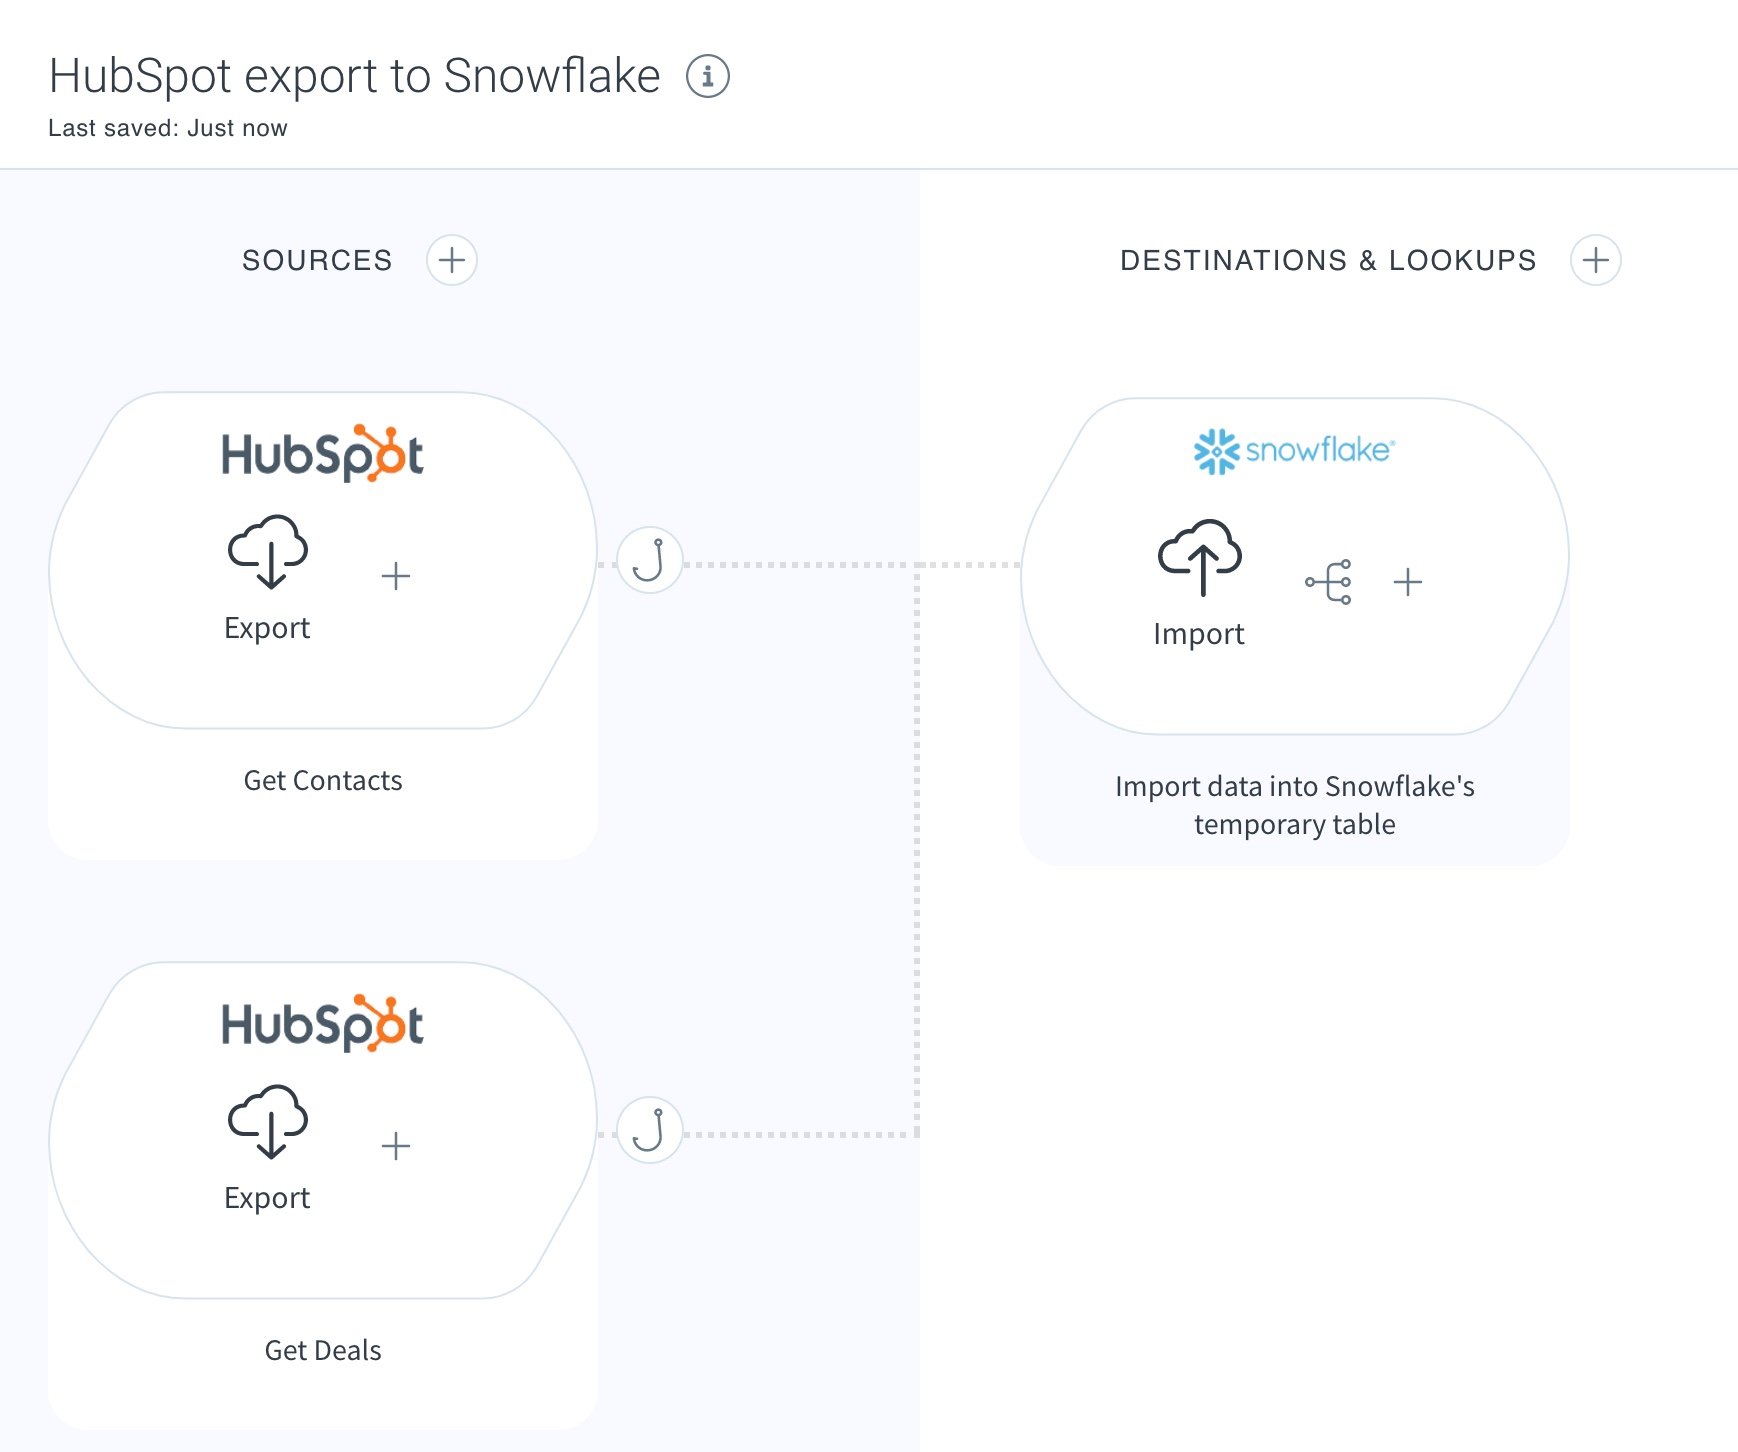Viewport: 1738px width, 1452px height.
Task: Select the Import data into Snowflake's temporary table text
Action: coord(1295,805)
